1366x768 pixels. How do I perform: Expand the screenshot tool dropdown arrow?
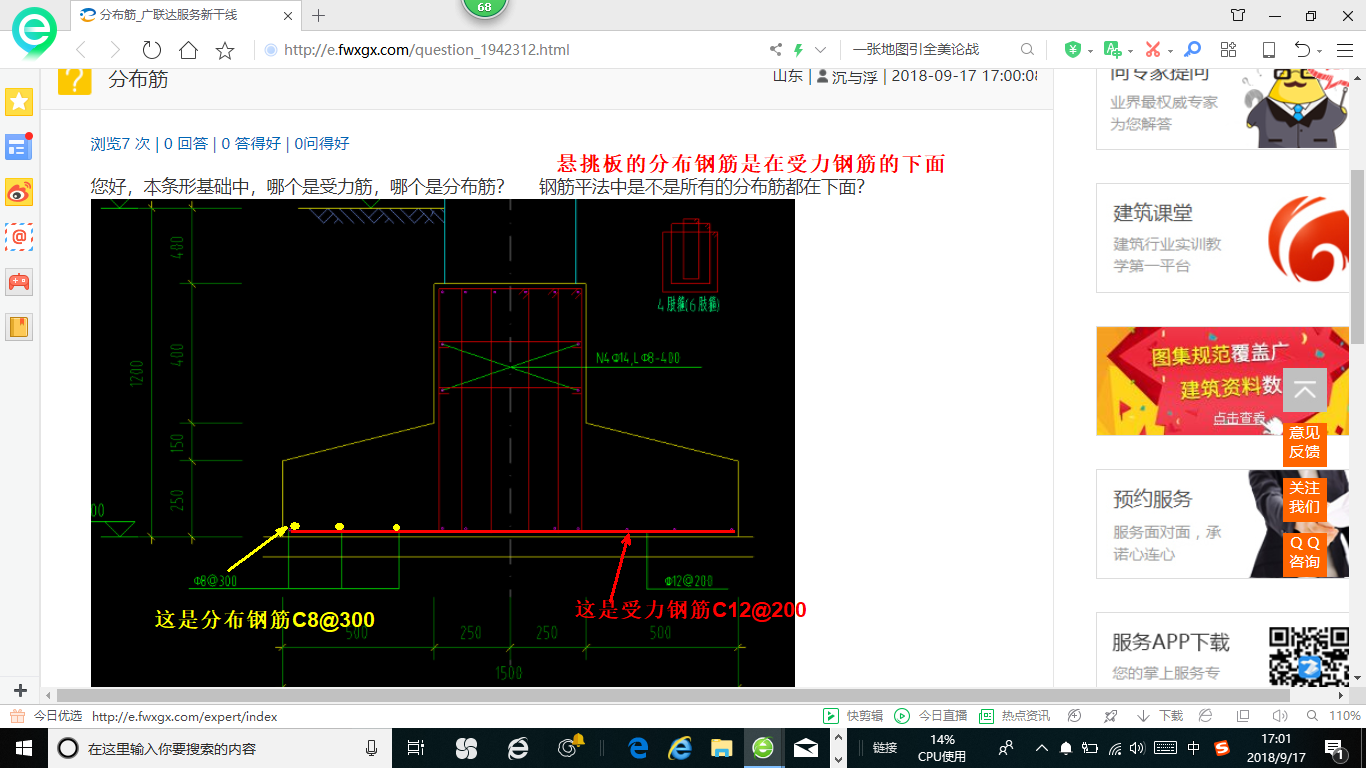pos(1170,50)
